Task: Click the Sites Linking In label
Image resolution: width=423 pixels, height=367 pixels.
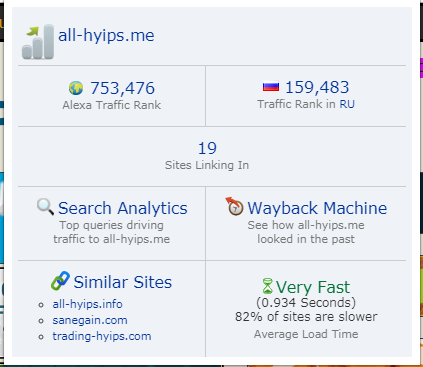Action: (x=207, y=165)
